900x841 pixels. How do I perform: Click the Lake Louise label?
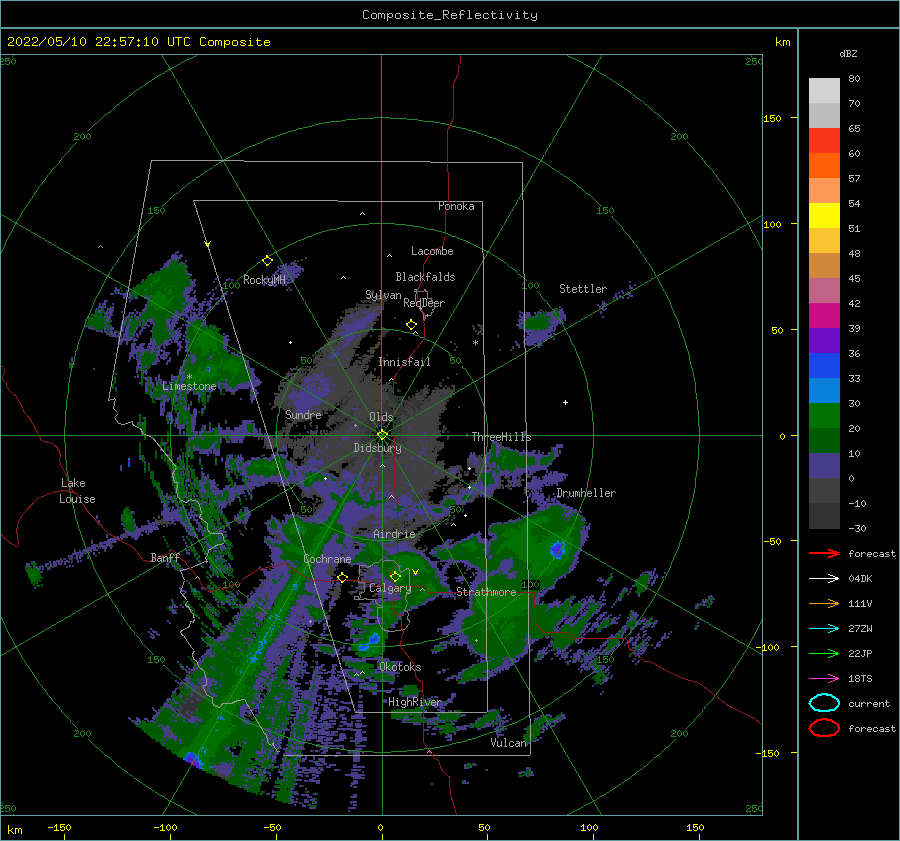[x=77, y=491]
